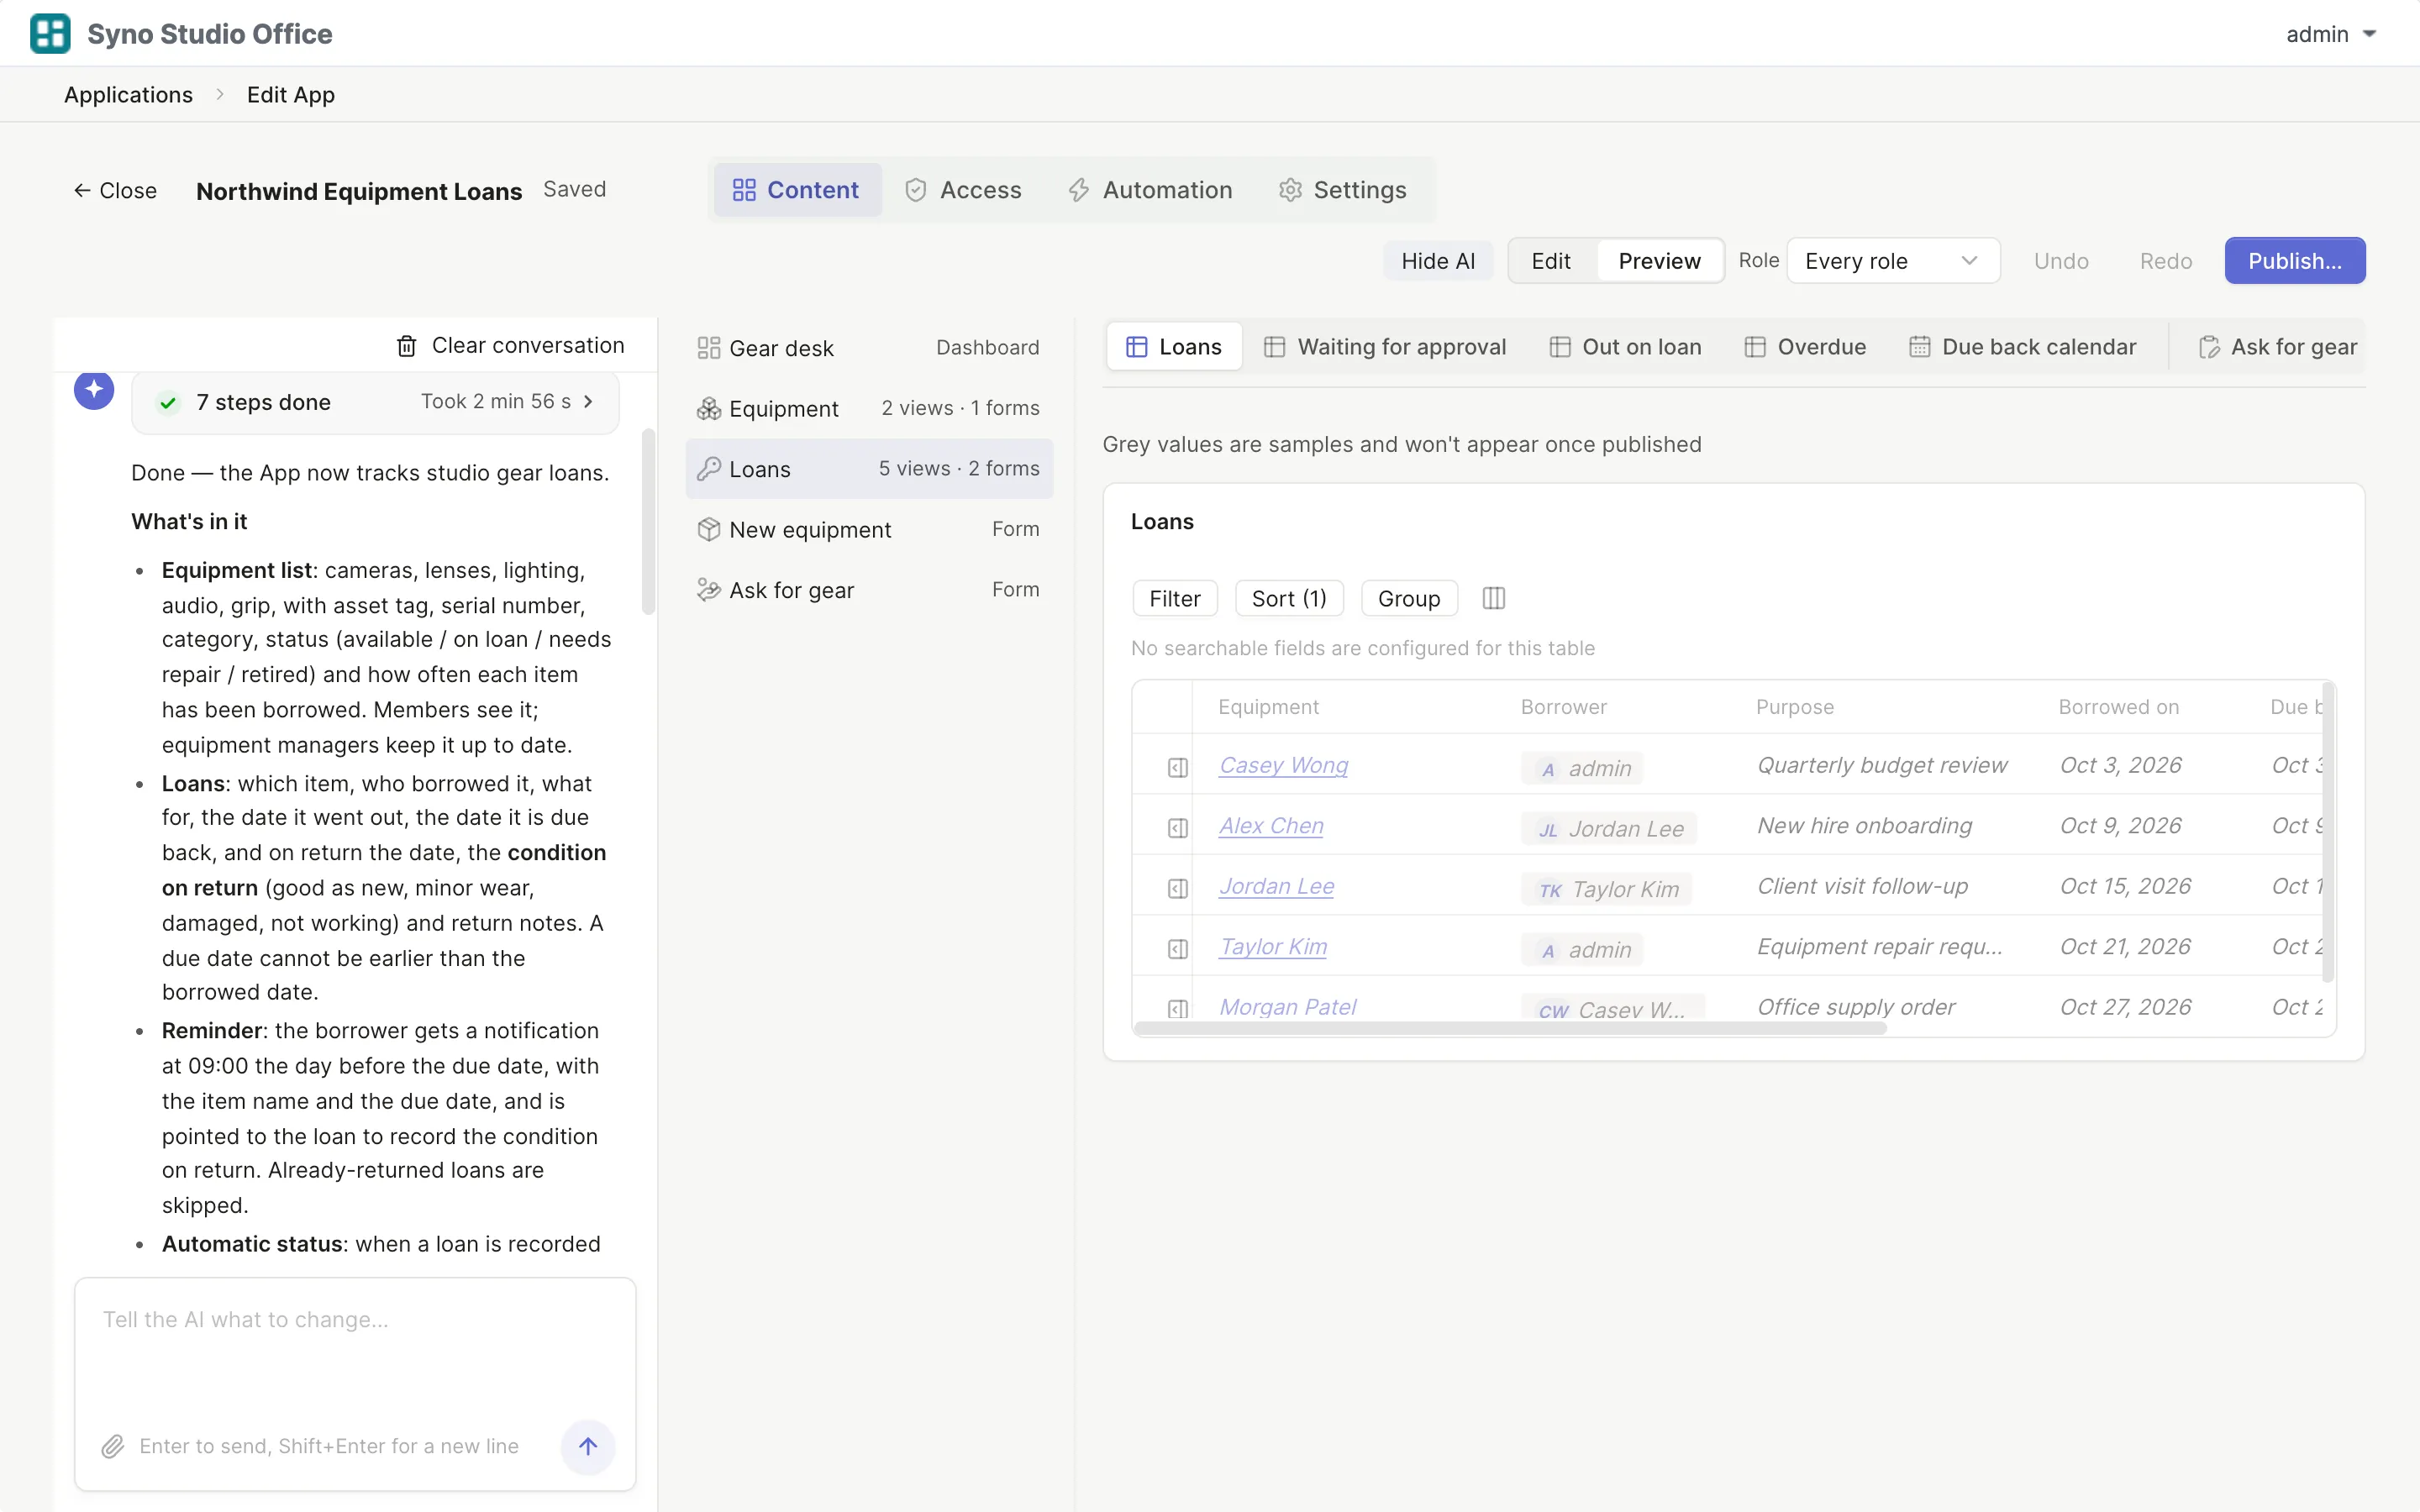Viewport: 2420px width, 1512px height.
Task: Go to Applications breadcrumb link
Action: point(128,95)
